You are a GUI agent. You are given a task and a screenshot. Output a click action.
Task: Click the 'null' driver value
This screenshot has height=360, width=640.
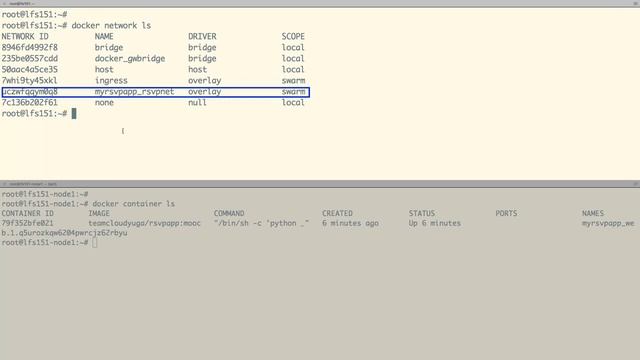click(197, 102)
